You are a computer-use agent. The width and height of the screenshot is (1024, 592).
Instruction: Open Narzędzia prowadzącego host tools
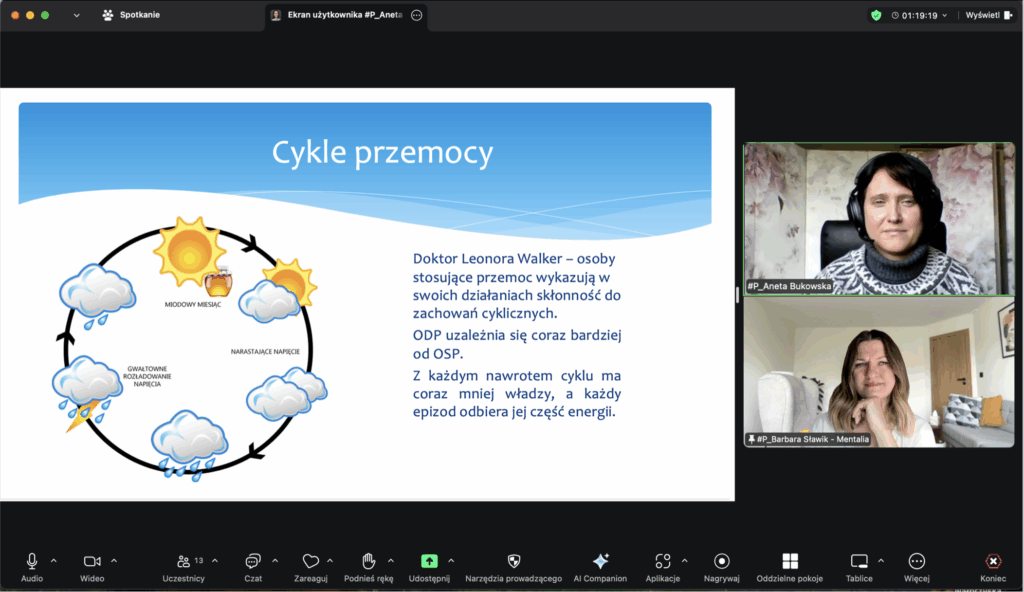[x=513, y=562]
